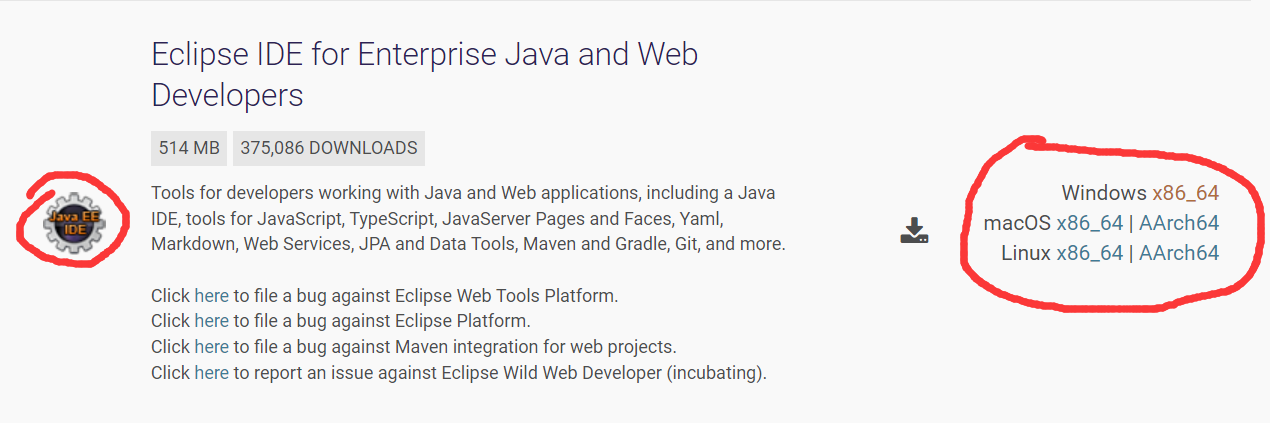Click the '(incubating)' text after Wild Web Developer
This screenshot has height=423, width=1270.
[716, 373]
